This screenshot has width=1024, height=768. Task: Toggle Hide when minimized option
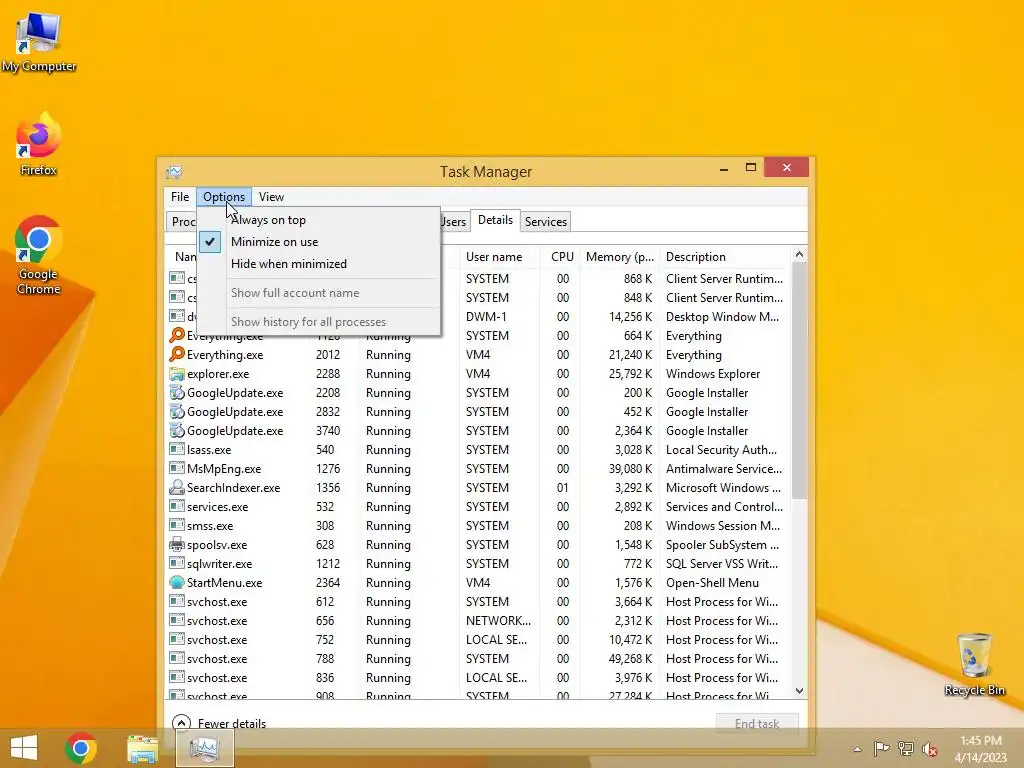[x=319, y=264]
